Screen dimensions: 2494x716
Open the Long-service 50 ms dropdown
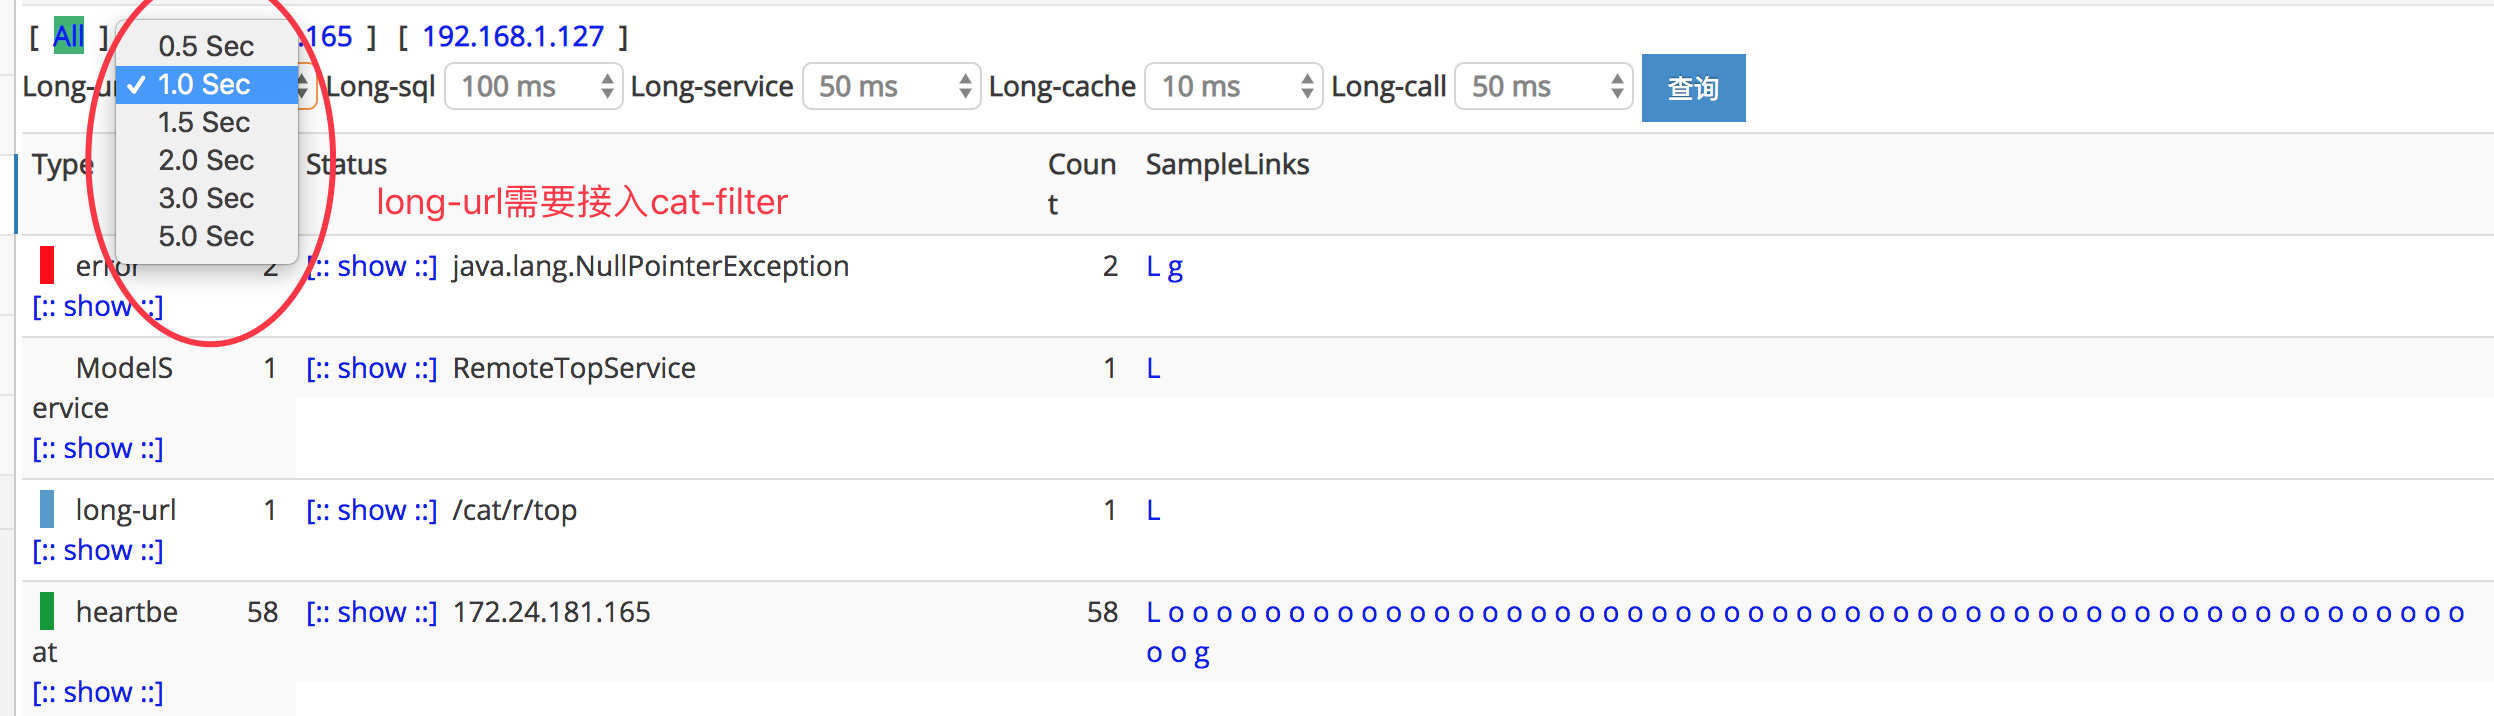(x=891, y=87)
